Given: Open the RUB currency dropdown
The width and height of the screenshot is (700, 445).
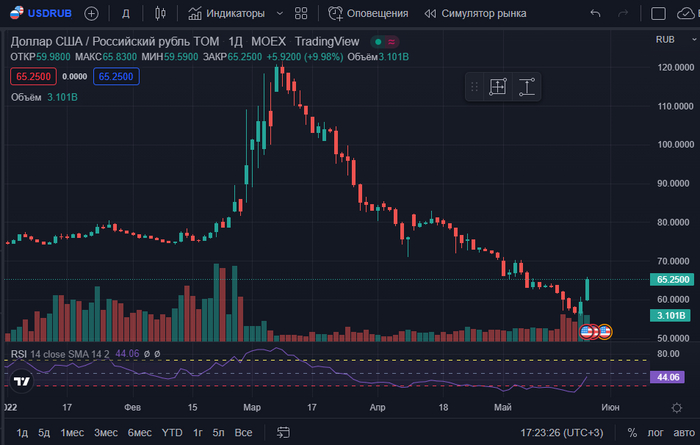Looking at the screenshot, I should (675, 40).
